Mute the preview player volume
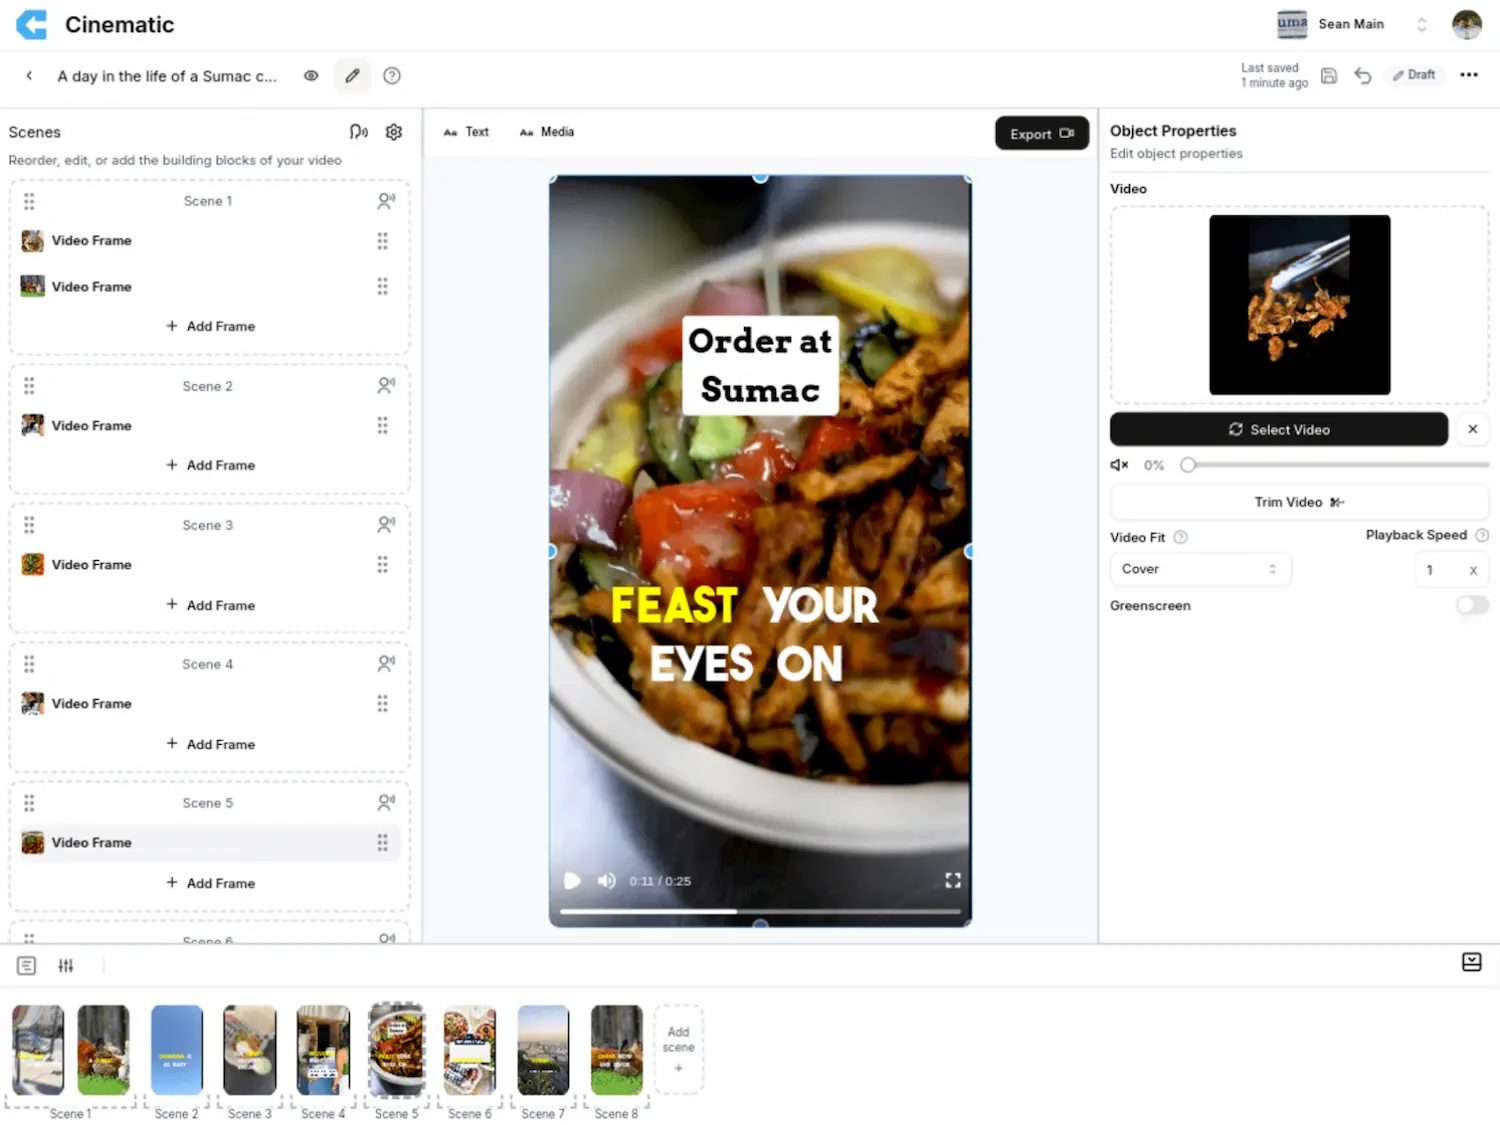1500x1125 pixels. pyautogui.click(x=606, y=881)
